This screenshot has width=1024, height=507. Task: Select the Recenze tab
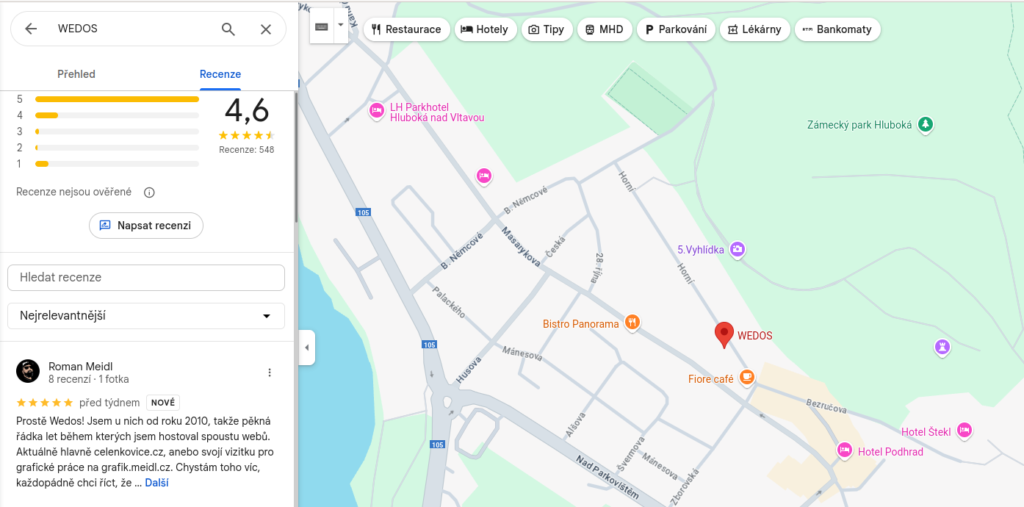pyautogui.click(x=220, y=74)
